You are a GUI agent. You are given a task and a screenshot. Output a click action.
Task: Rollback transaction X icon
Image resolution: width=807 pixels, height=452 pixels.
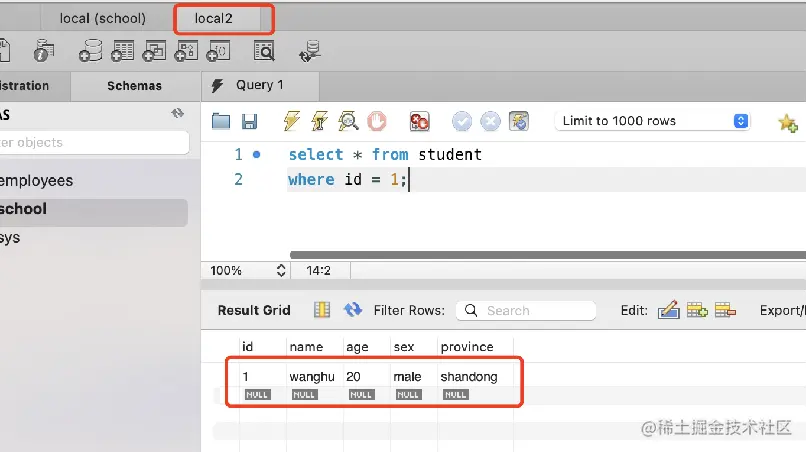tap(490, 121)
